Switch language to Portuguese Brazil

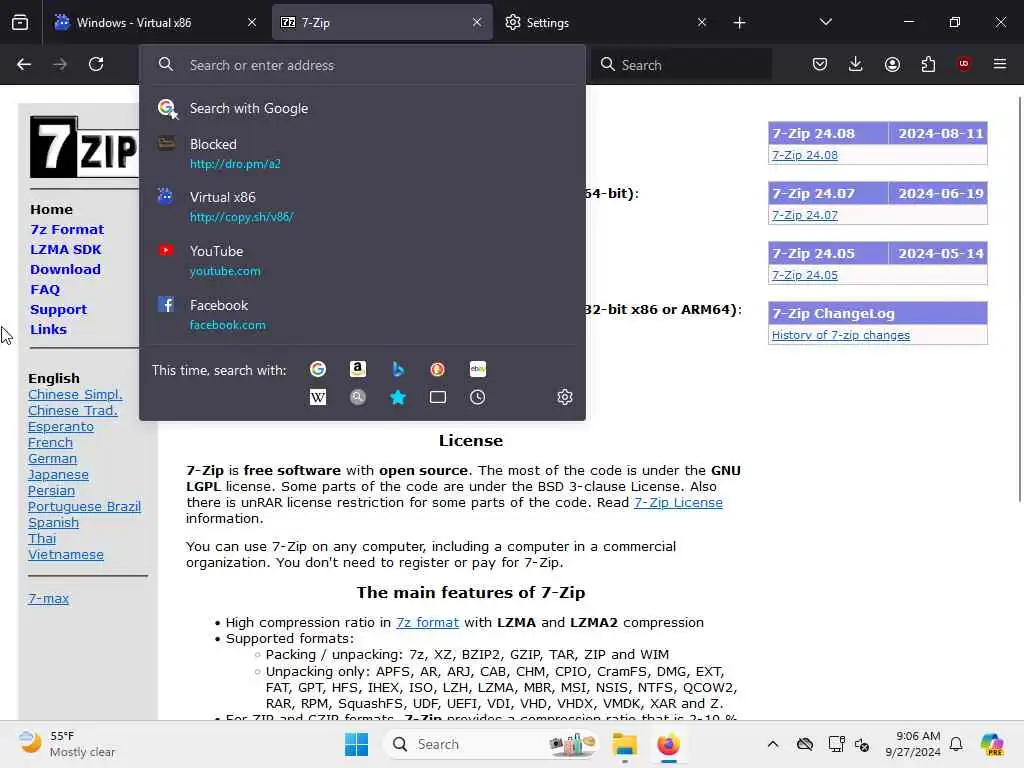coord(84,507)
